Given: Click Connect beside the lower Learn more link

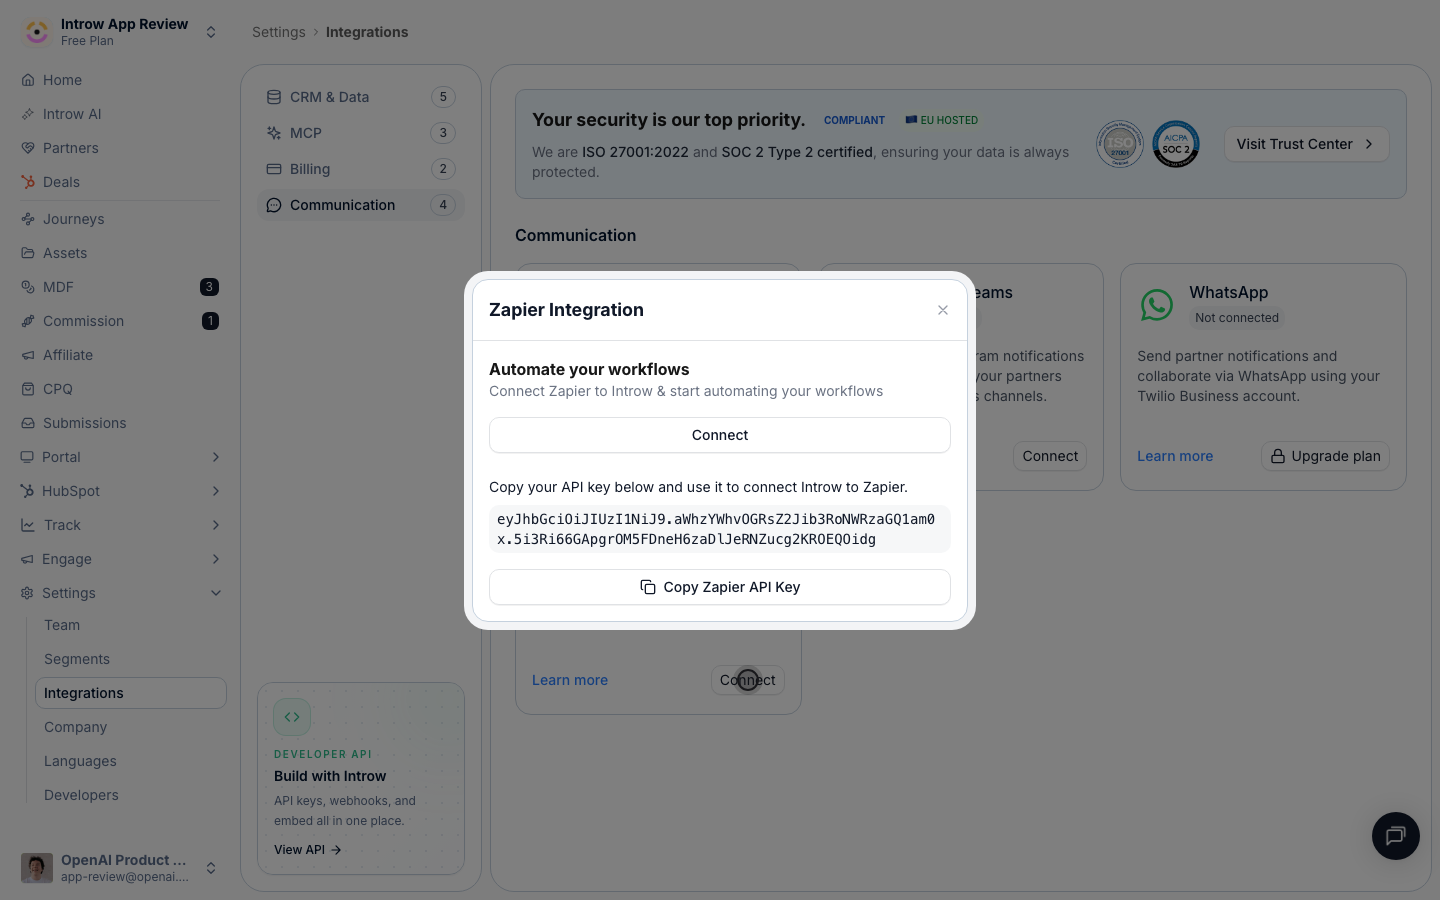Looking at the screenshot, I should pos(748,680).
